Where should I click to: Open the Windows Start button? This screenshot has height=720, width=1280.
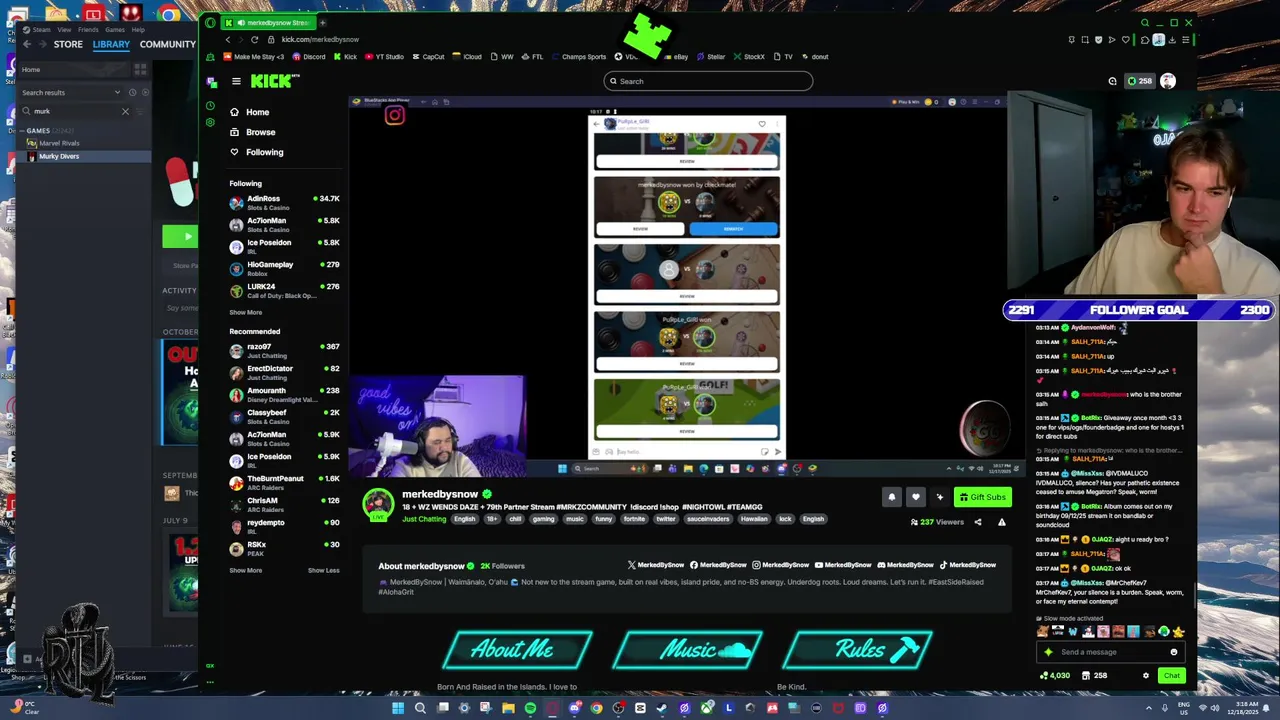pos(398,708)
